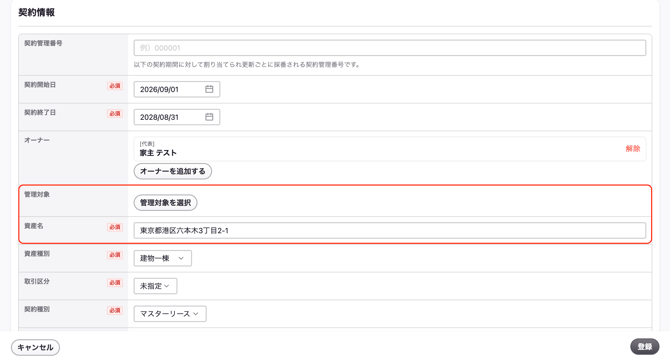This screenshot has width=670, height=363.
Task: Click the 取引区分 label
Action: click(37, 281)
